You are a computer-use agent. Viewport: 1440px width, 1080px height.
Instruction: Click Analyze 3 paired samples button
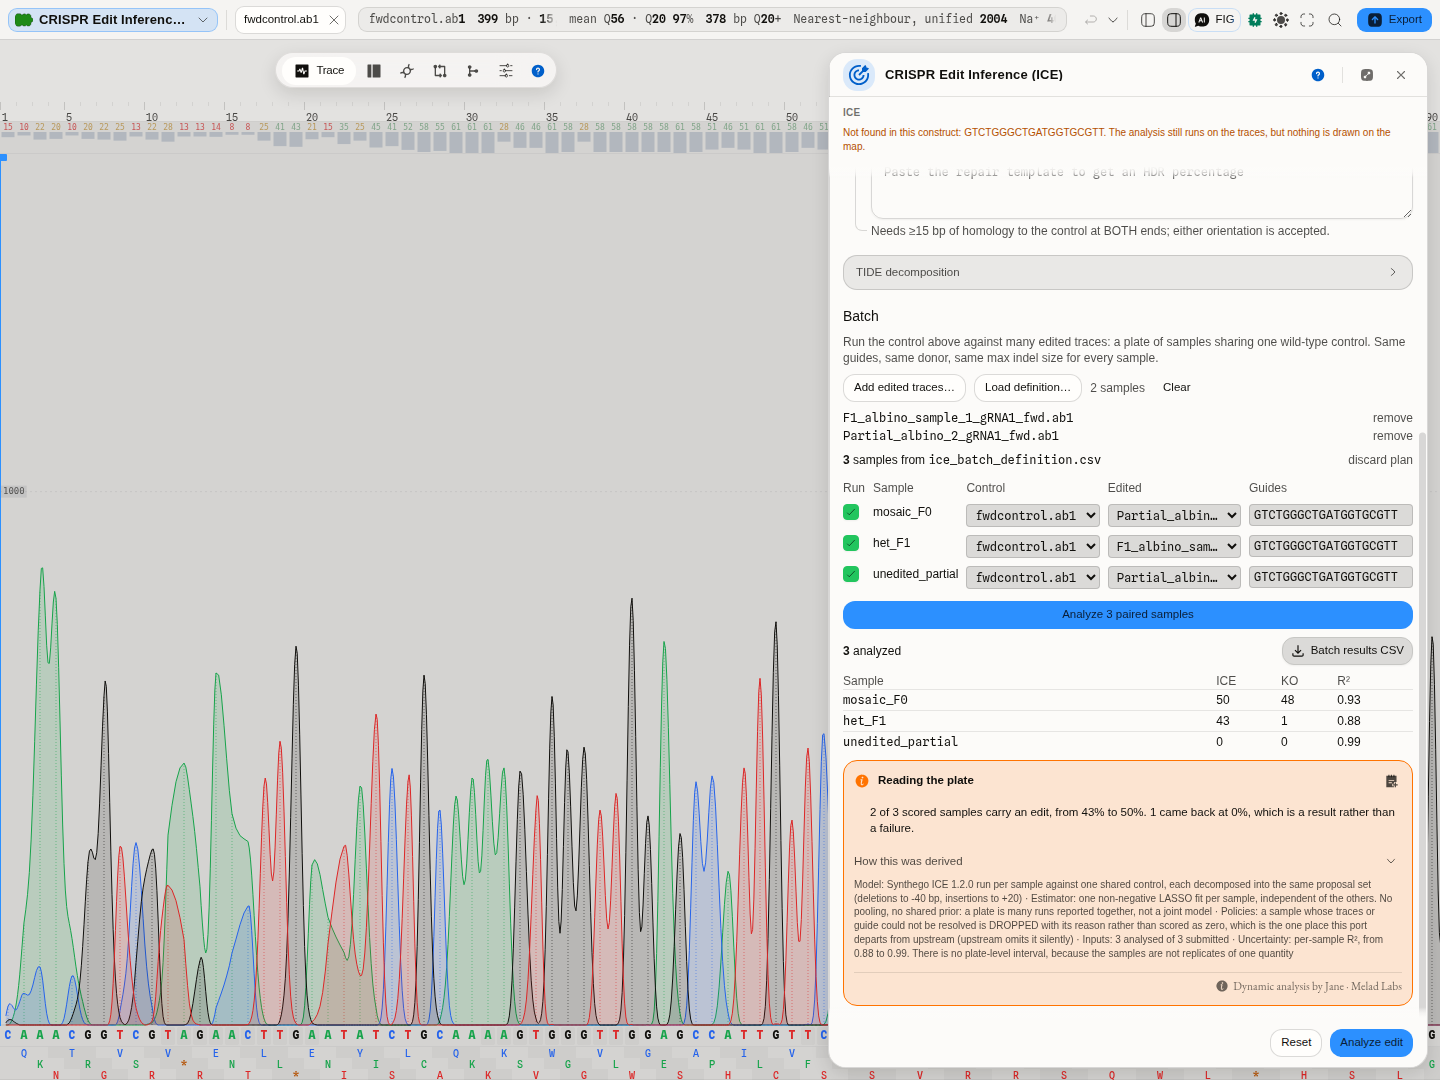tap(1128, 615)
